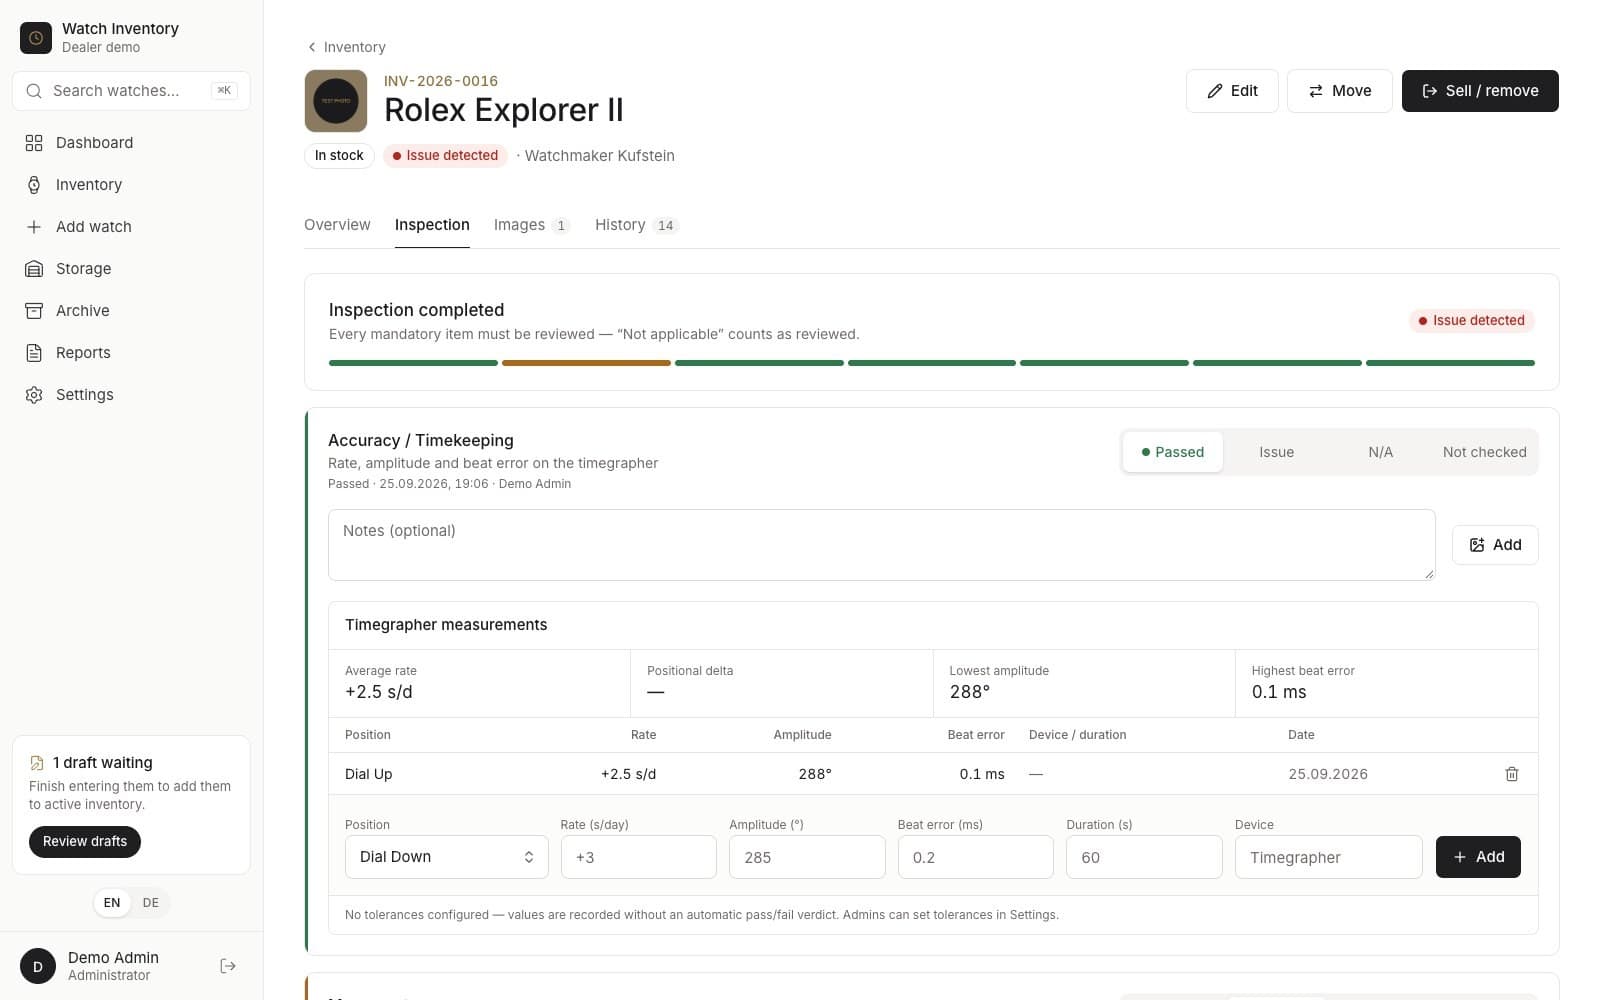The image size is (1600, 1000).
Task: Add the new timegrapher measurement
Action: (x=1478, y=857)
